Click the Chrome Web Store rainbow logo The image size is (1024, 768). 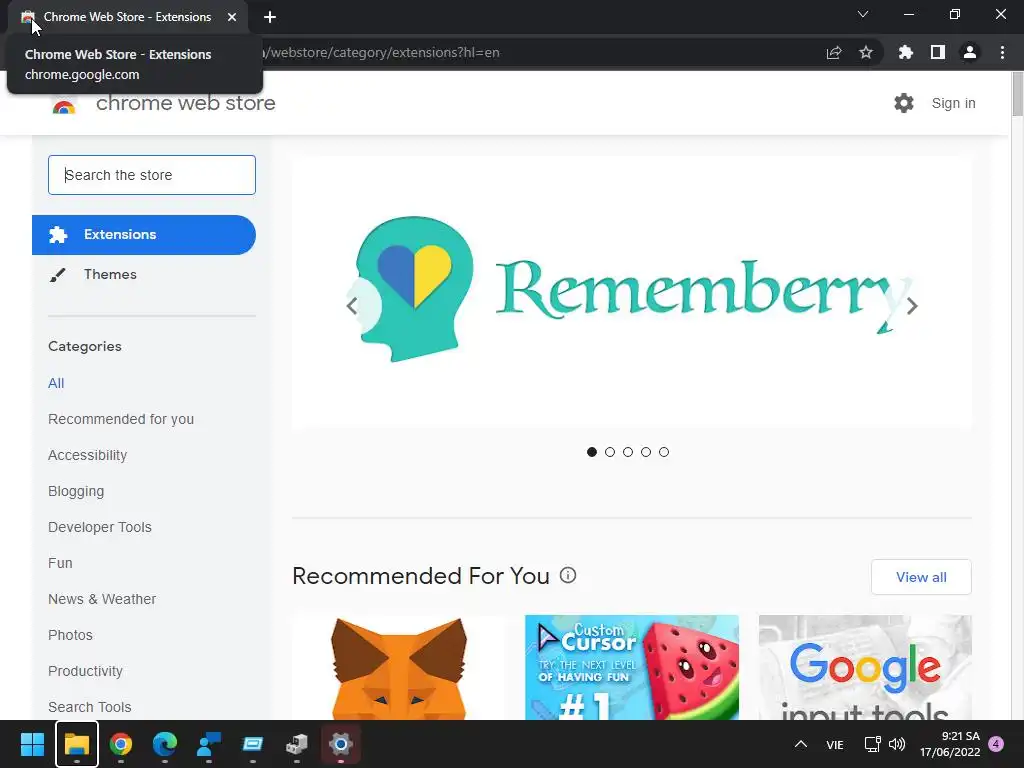pyautogui.click(x=64, y=106)
